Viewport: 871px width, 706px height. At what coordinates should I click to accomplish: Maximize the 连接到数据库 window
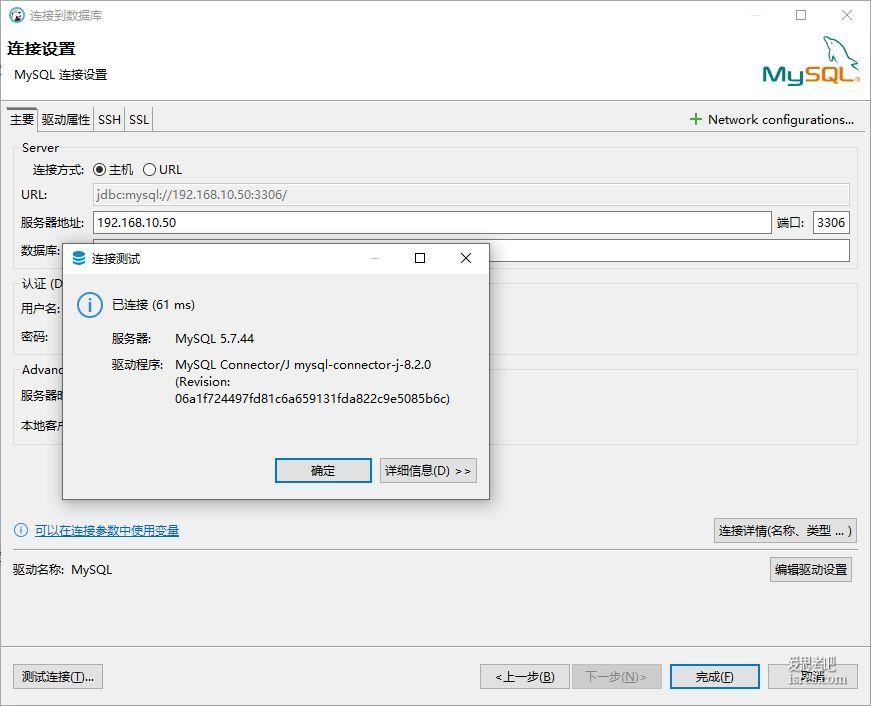[801, 15]
